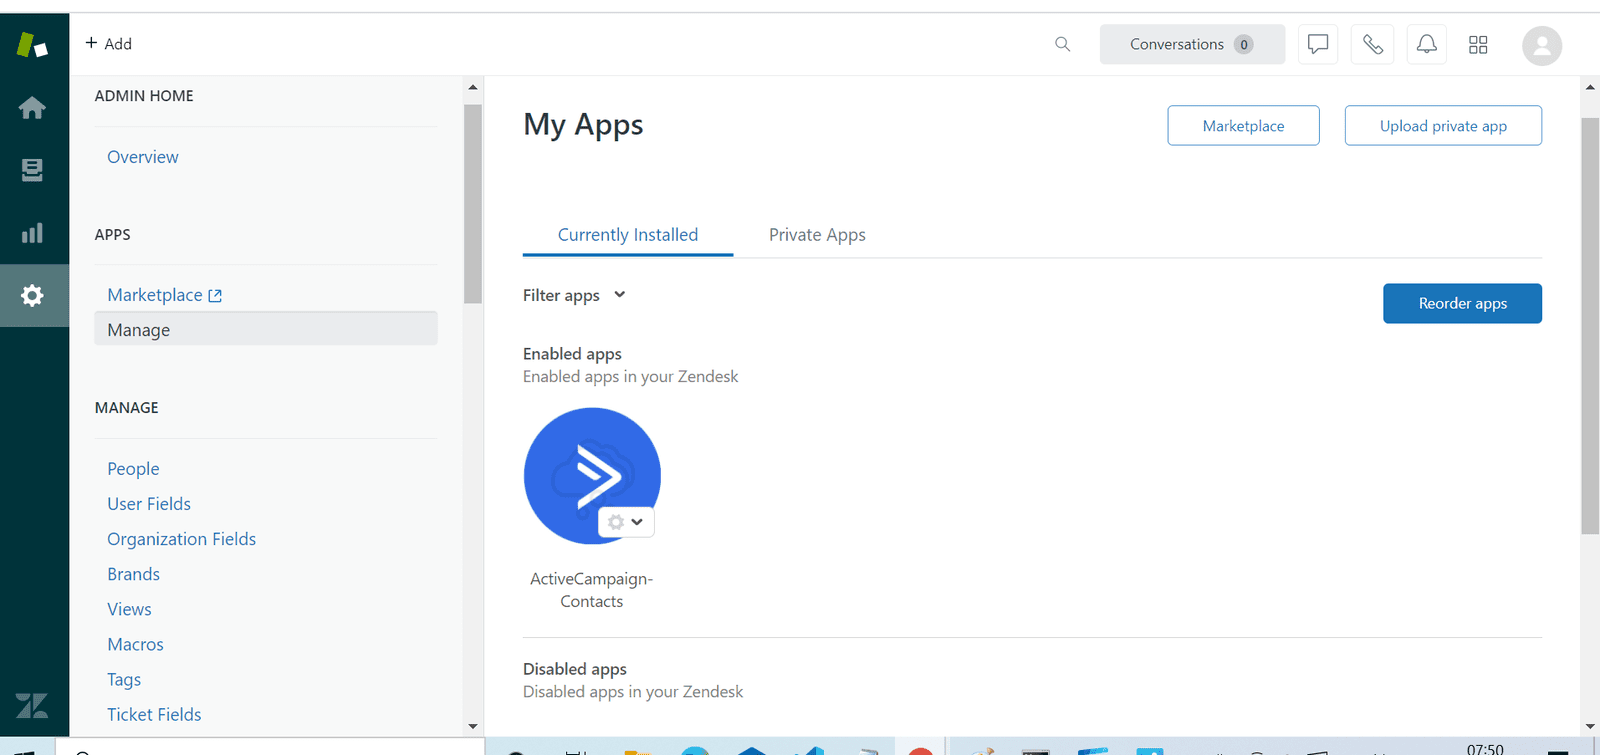The height and width of the screenshot is (755, 1600).
Task: Click the sidebar scroll up arrow
Action: pyautogui.click(x=473, y=87)
